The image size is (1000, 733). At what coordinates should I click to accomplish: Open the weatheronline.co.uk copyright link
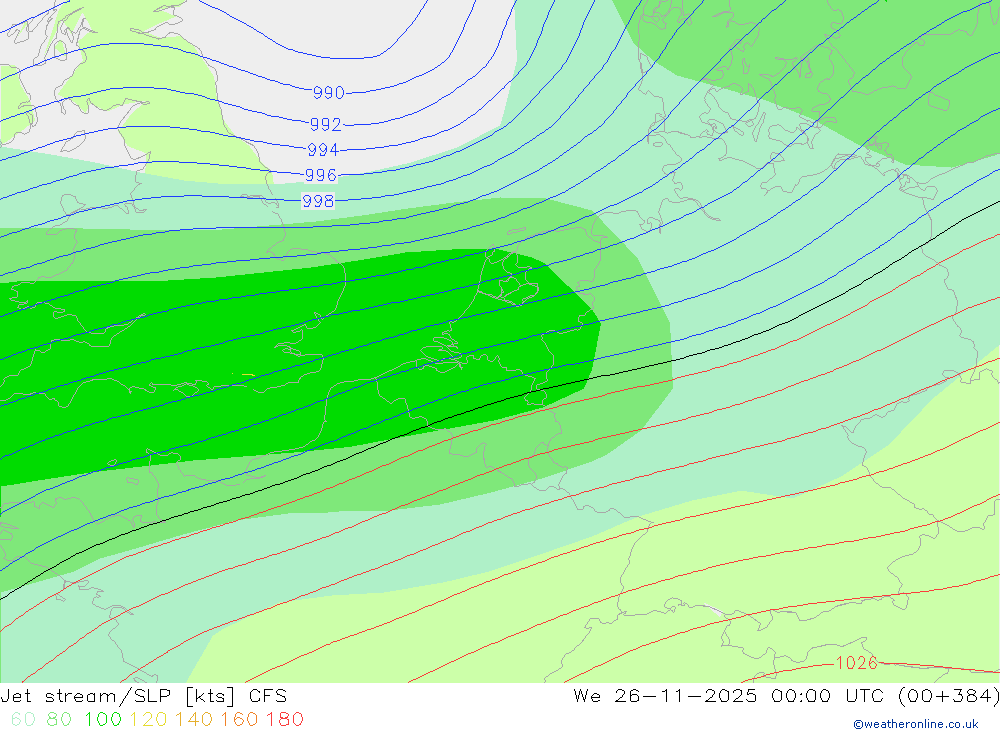click(916, 724)
